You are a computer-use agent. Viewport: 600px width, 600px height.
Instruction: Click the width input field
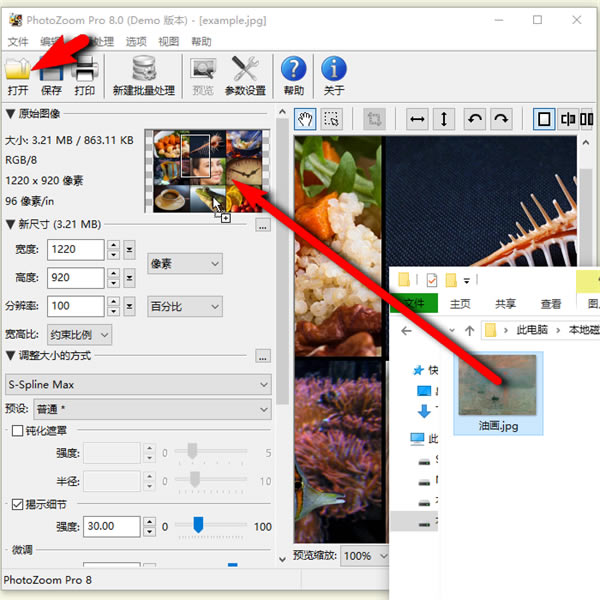(75, 250)
